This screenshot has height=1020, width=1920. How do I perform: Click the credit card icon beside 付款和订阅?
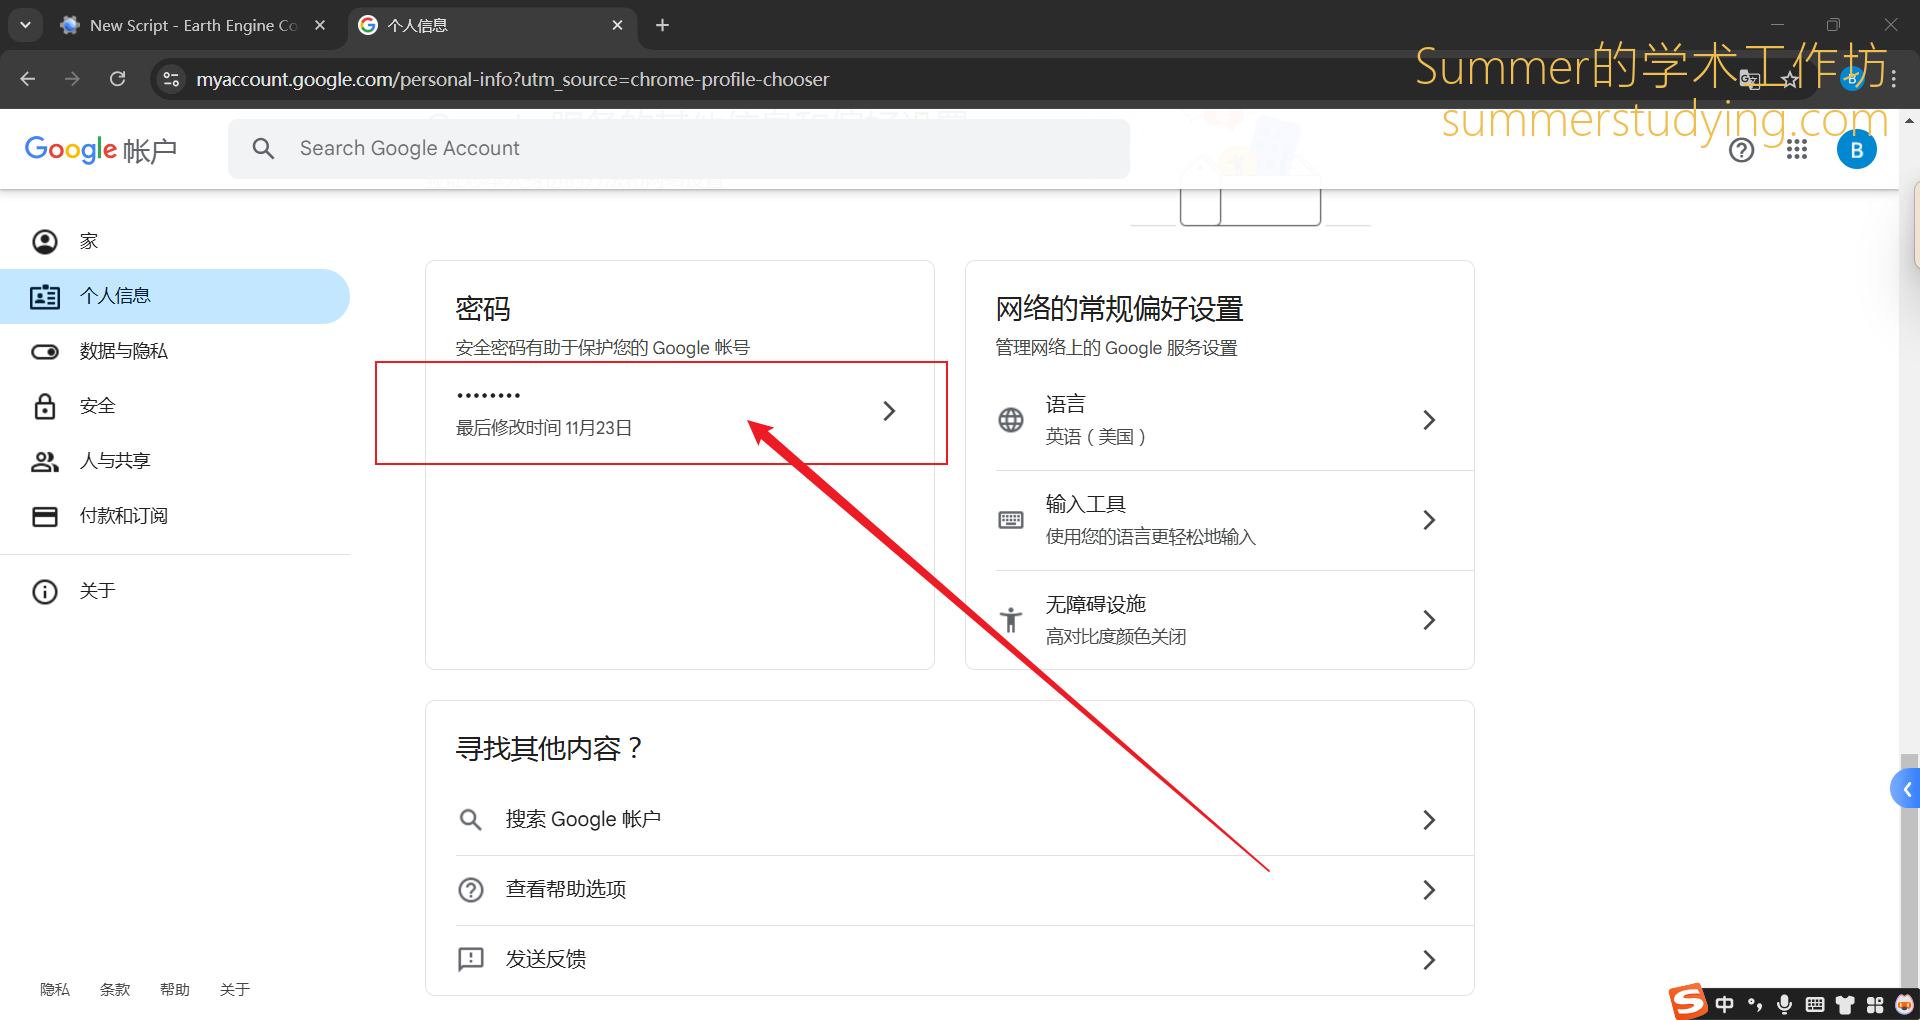pyautogui.click(x=45, y=516)
